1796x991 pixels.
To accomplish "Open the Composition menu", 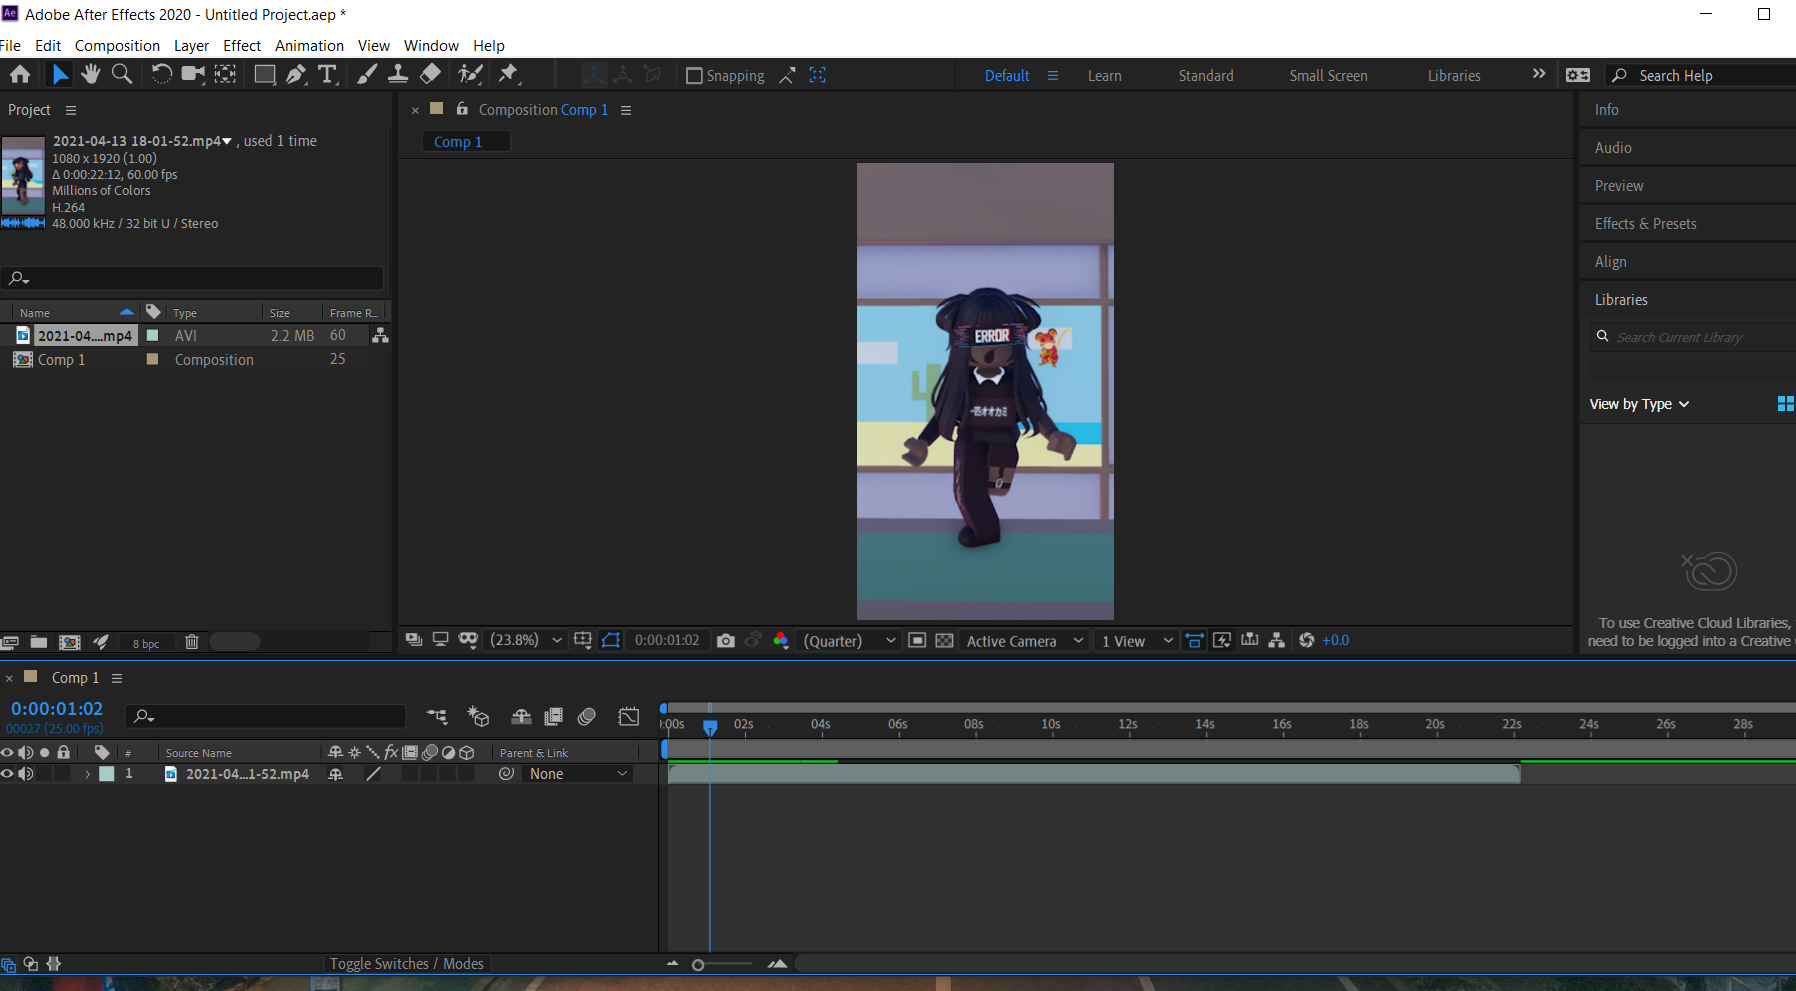I will 117,45.
